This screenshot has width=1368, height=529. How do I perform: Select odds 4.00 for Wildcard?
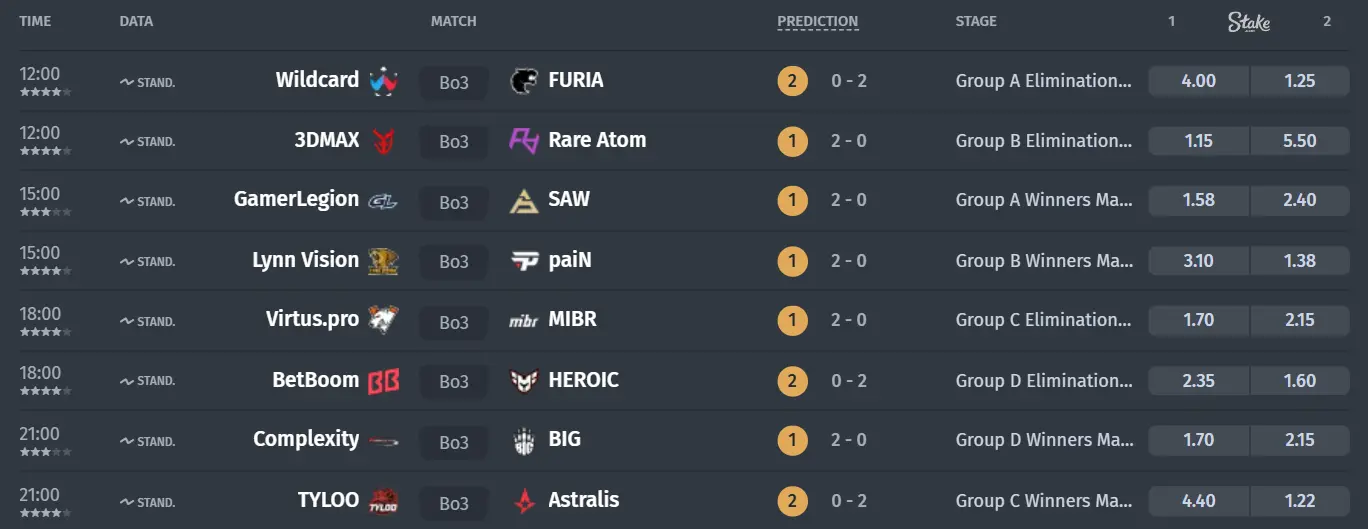pyautogui.click(x=1198, y=81)
